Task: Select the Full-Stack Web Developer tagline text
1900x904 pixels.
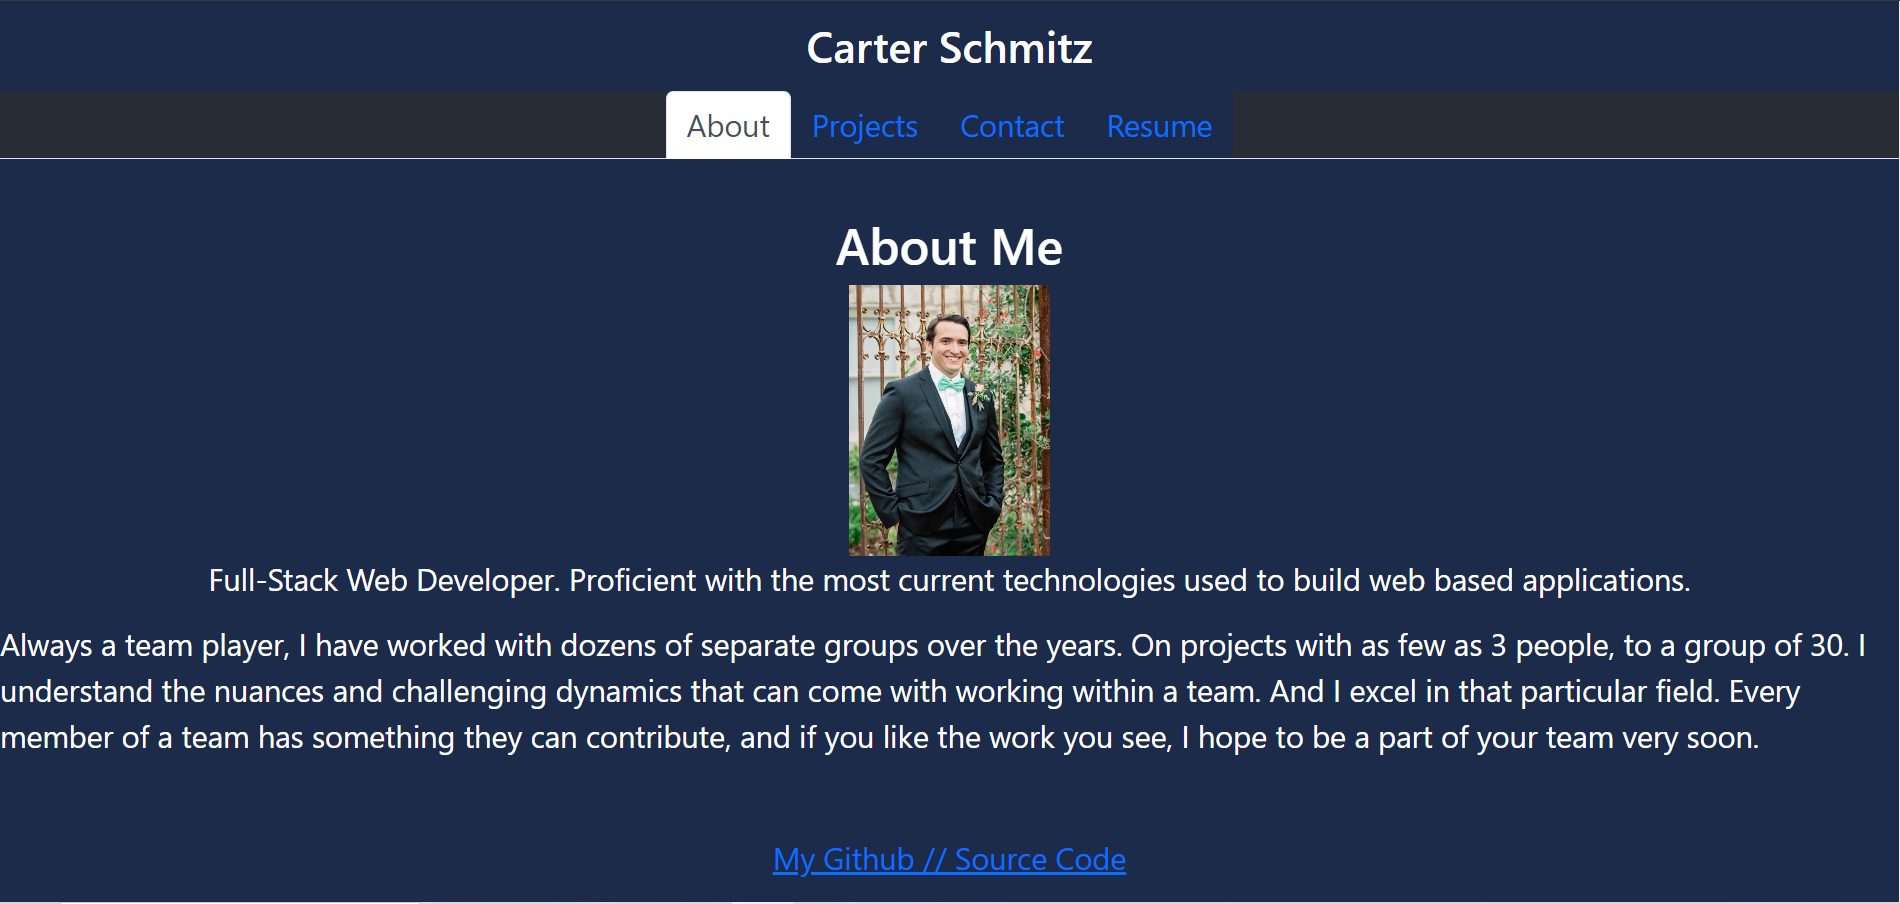Action: (948, 580)
